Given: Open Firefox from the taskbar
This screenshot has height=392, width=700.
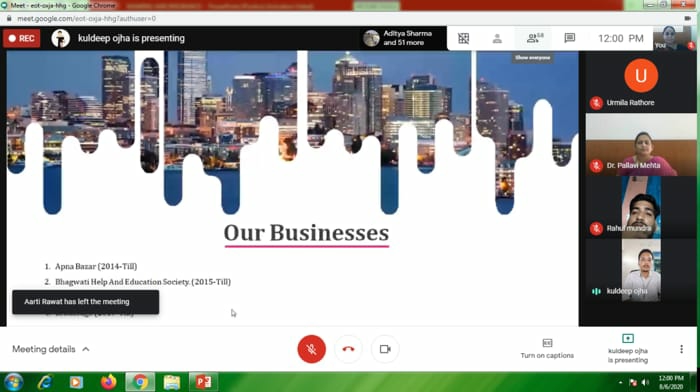Looking at the screenshot, I should click(108, 382).
